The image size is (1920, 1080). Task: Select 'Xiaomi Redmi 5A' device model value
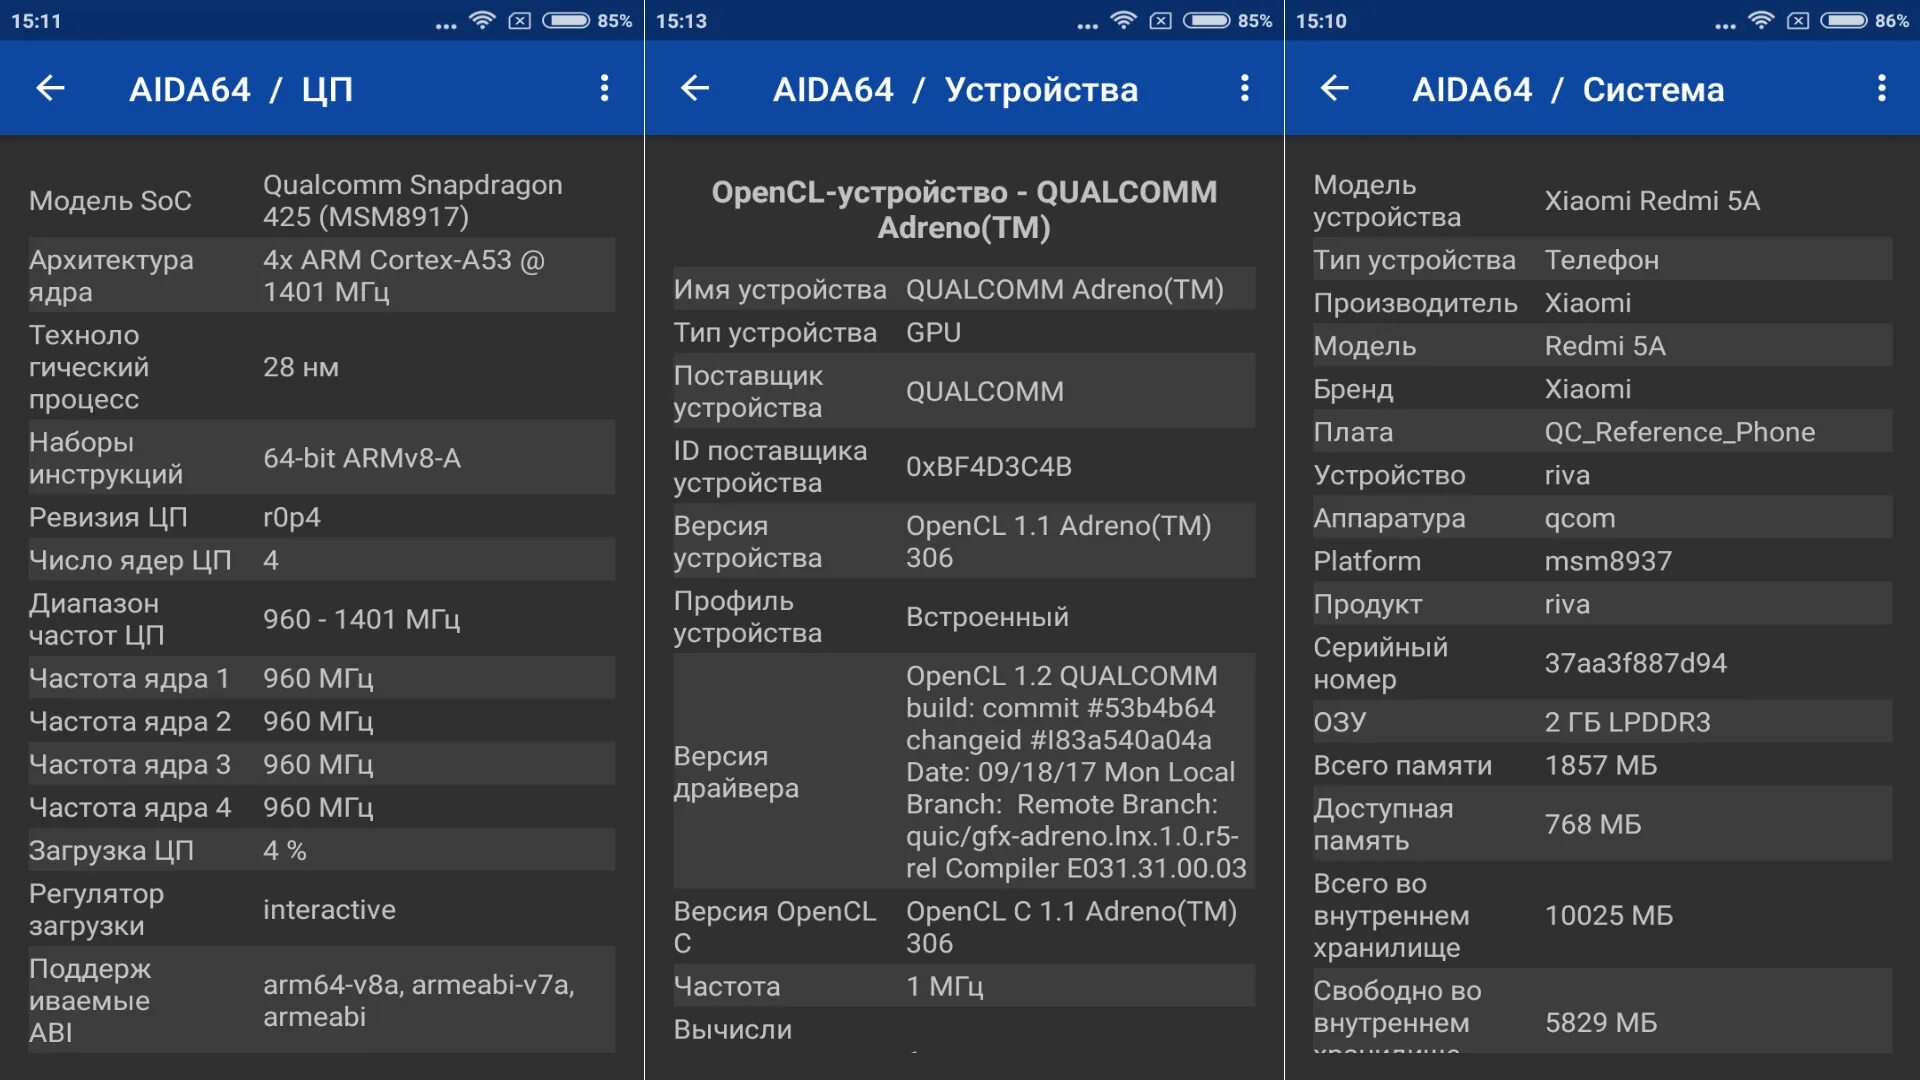(1652, 201)
